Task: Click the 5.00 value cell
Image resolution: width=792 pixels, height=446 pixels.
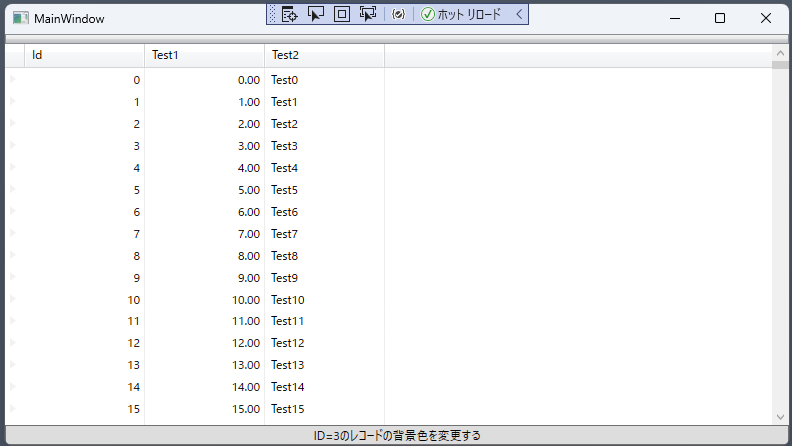Action: tap(205, 190)
